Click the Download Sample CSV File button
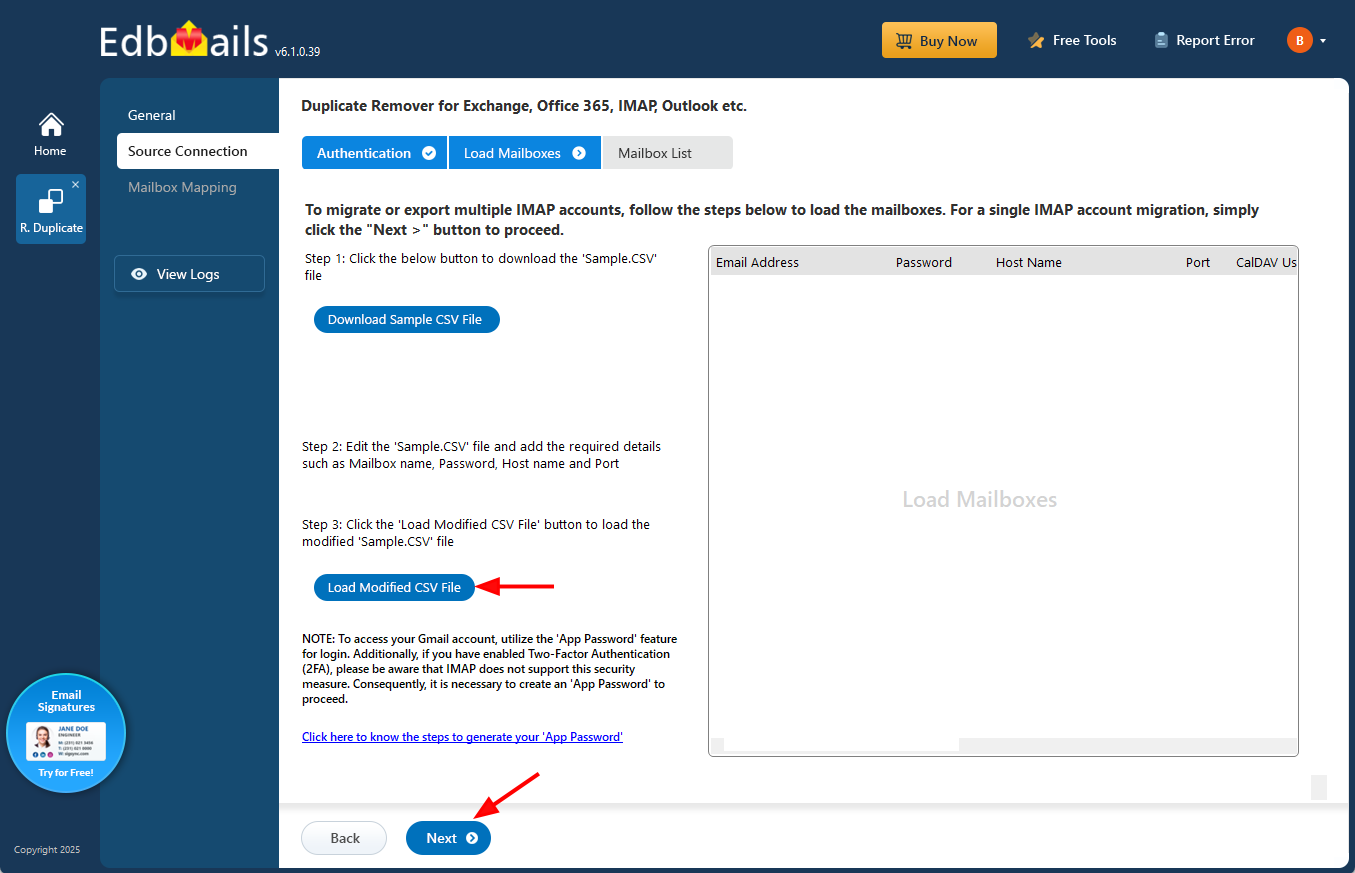Image resolution: width=1355 pixels, height=873 pixels. [x=406, y=319]
